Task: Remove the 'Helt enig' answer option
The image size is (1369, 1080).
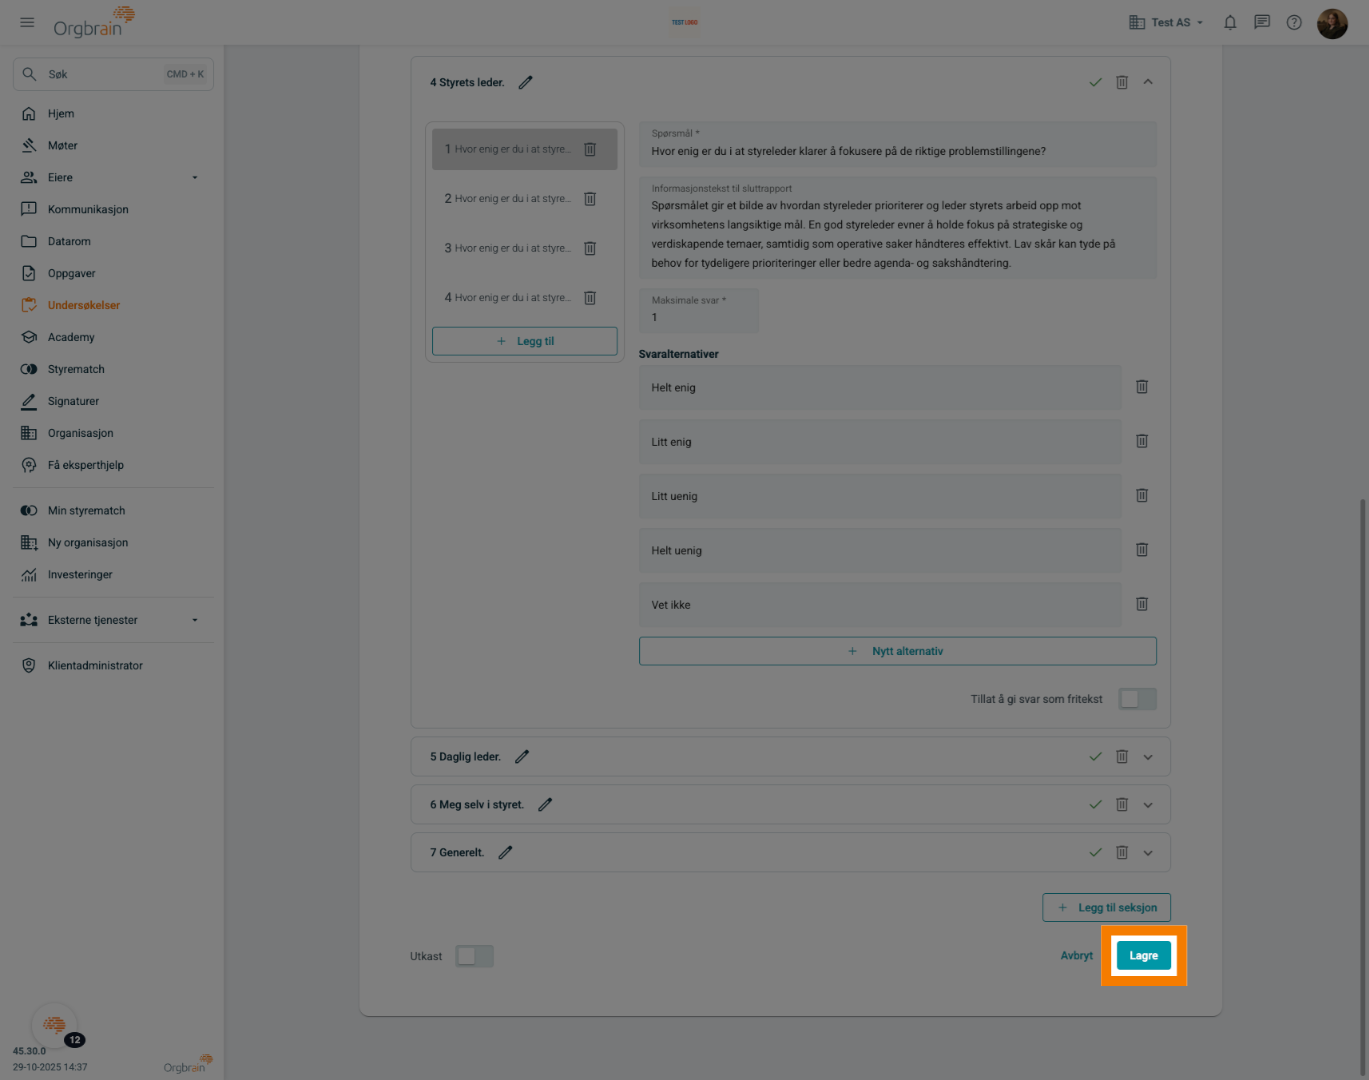Action: coord(1142,387)
